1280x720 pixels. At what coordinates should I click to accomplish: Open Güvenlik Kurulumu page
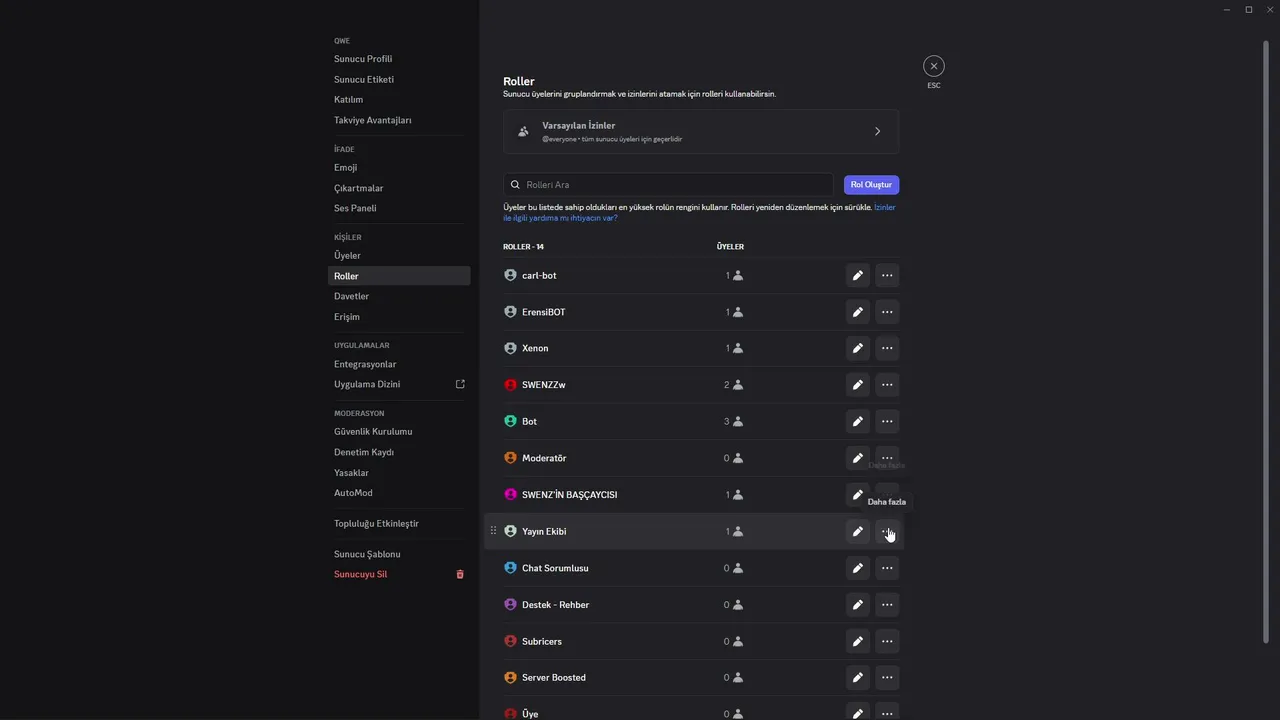tap(399, 432)
